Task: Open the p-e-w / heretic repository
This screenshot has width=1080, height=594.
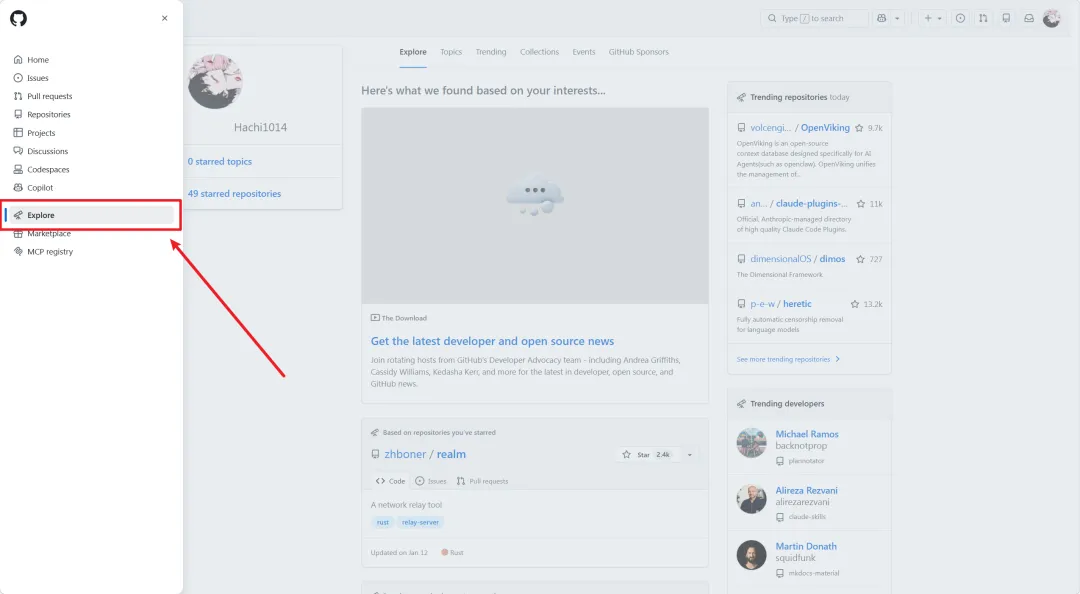Action: click(780, 304)
